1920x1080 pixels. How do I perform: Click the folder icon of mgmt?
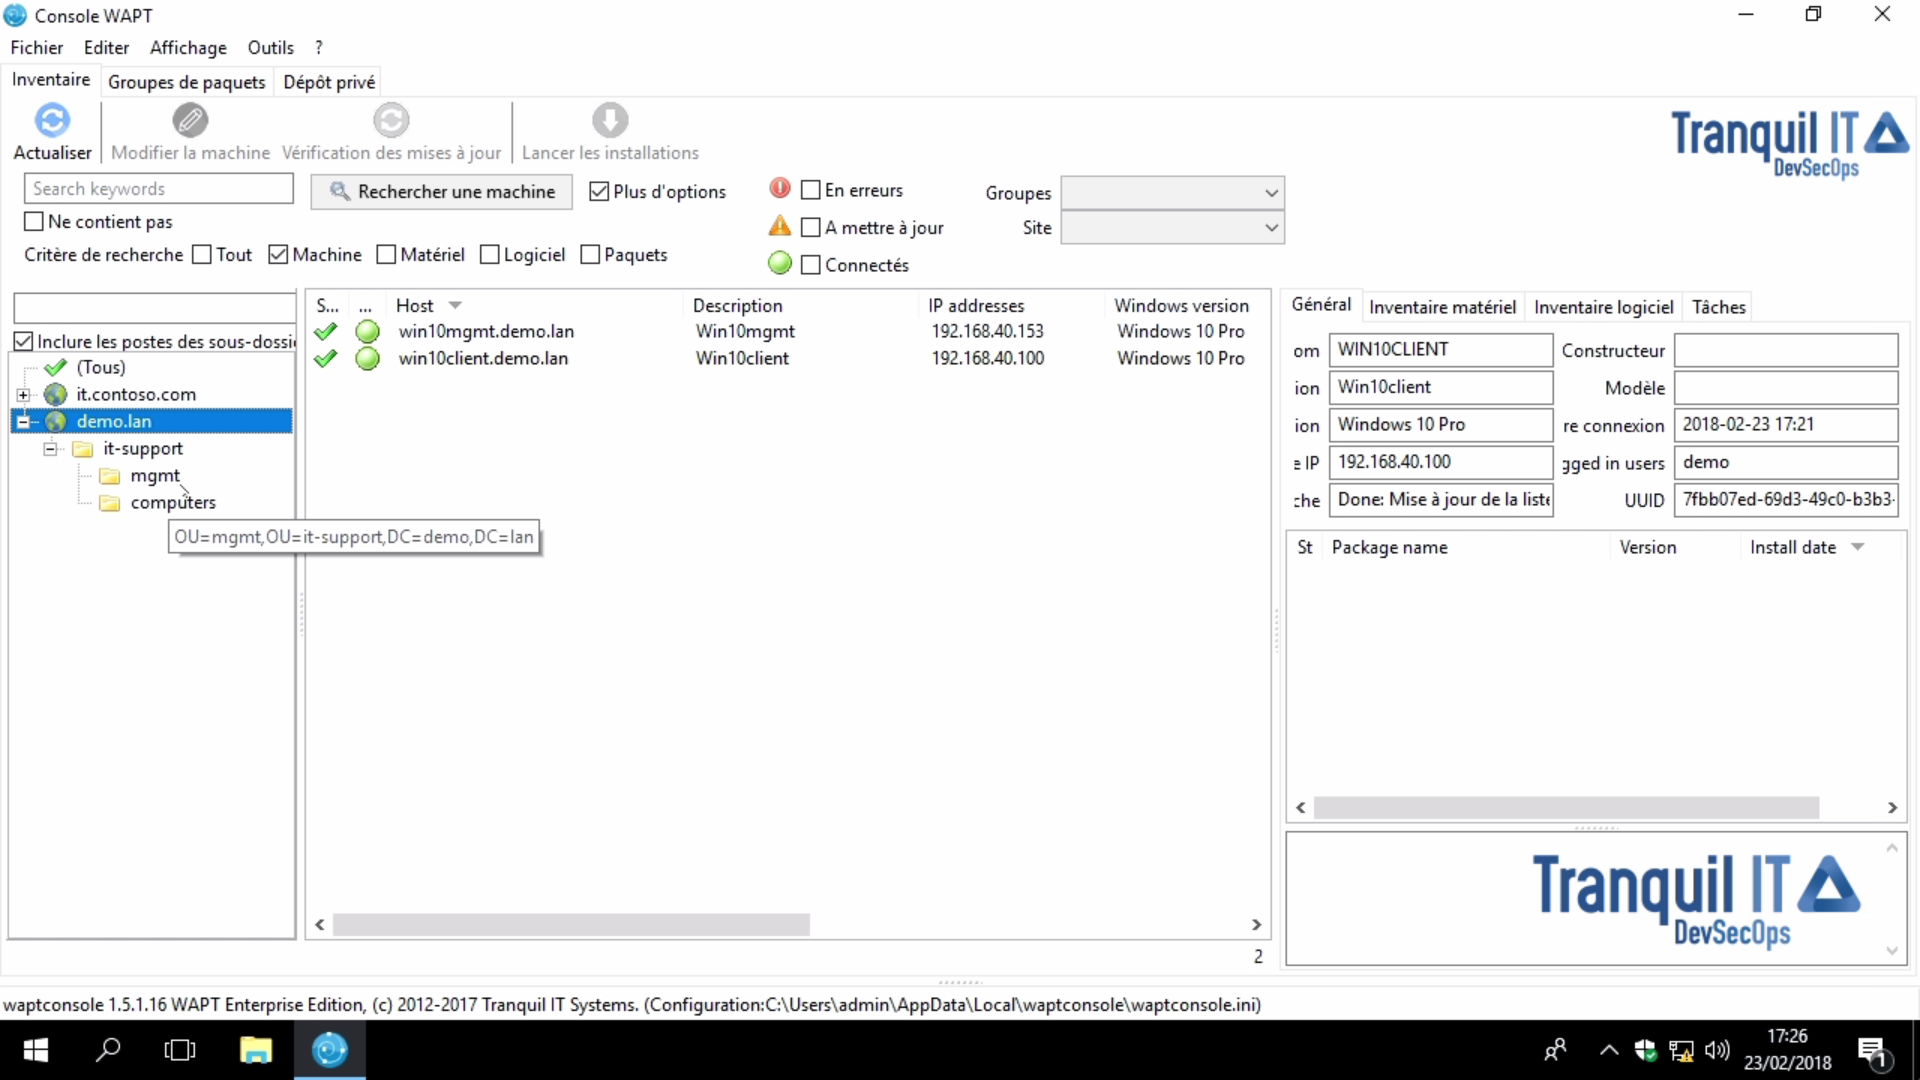tap(110, 476)
